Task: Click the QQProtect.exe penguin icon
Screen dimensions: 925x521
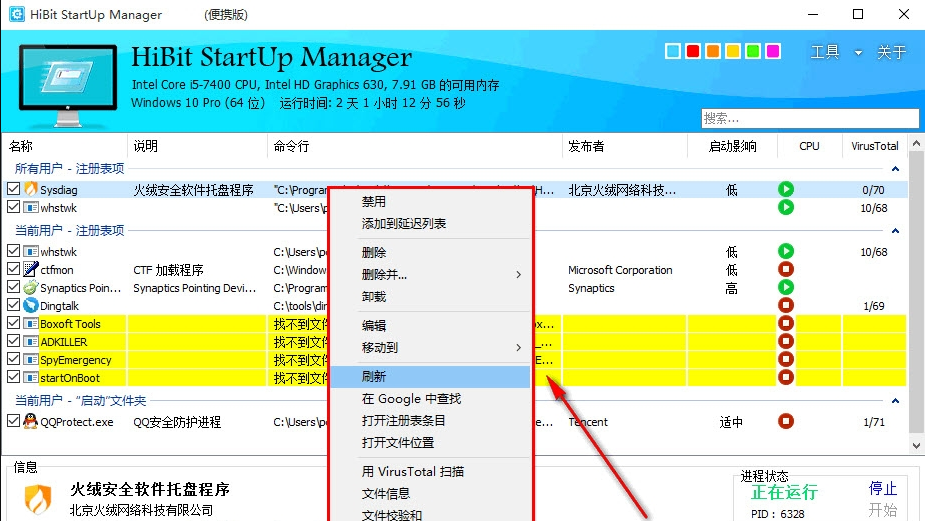Action: tap(31, 421)
